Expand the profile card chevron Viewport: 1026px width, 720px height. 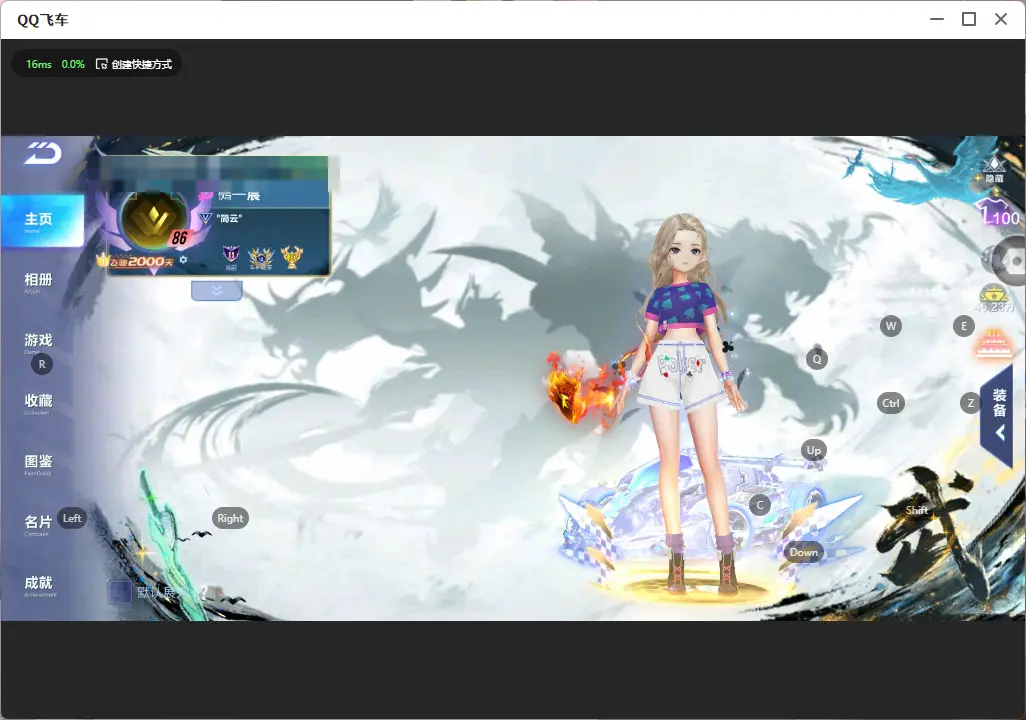coord(217,290)
